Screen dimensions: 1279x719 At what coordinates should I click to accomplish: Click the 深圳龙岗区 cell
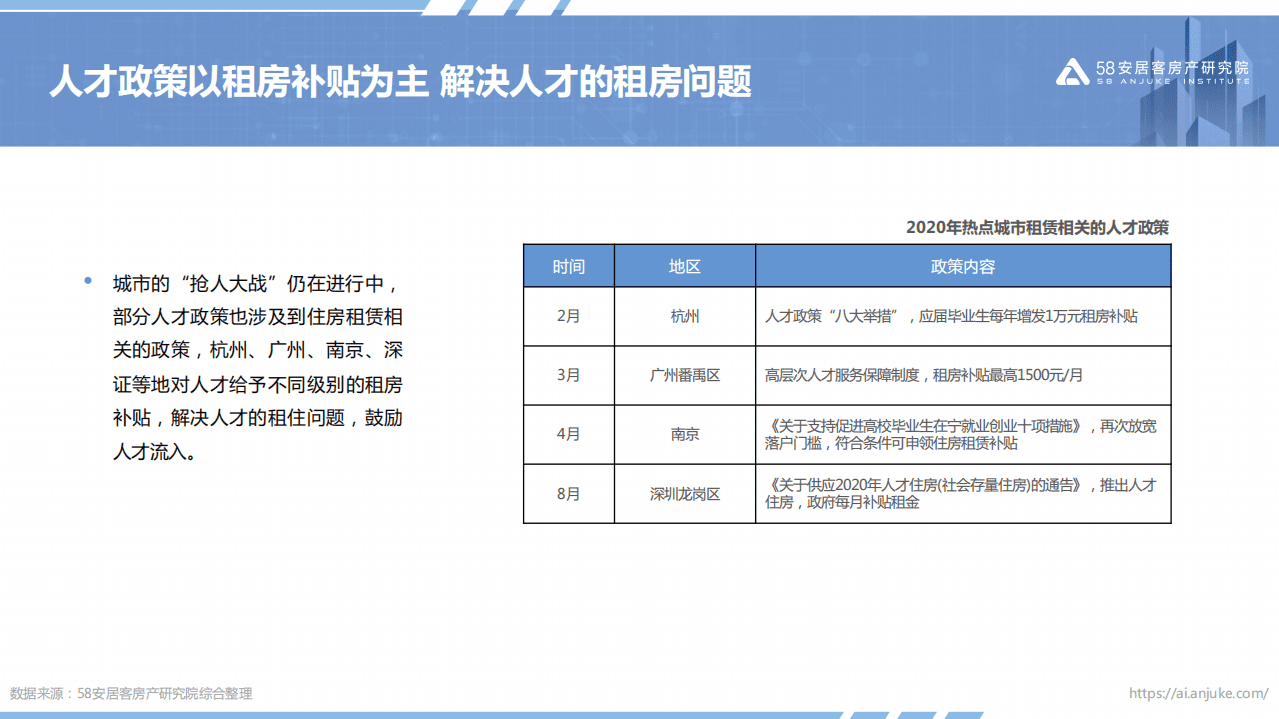[685, 493]
